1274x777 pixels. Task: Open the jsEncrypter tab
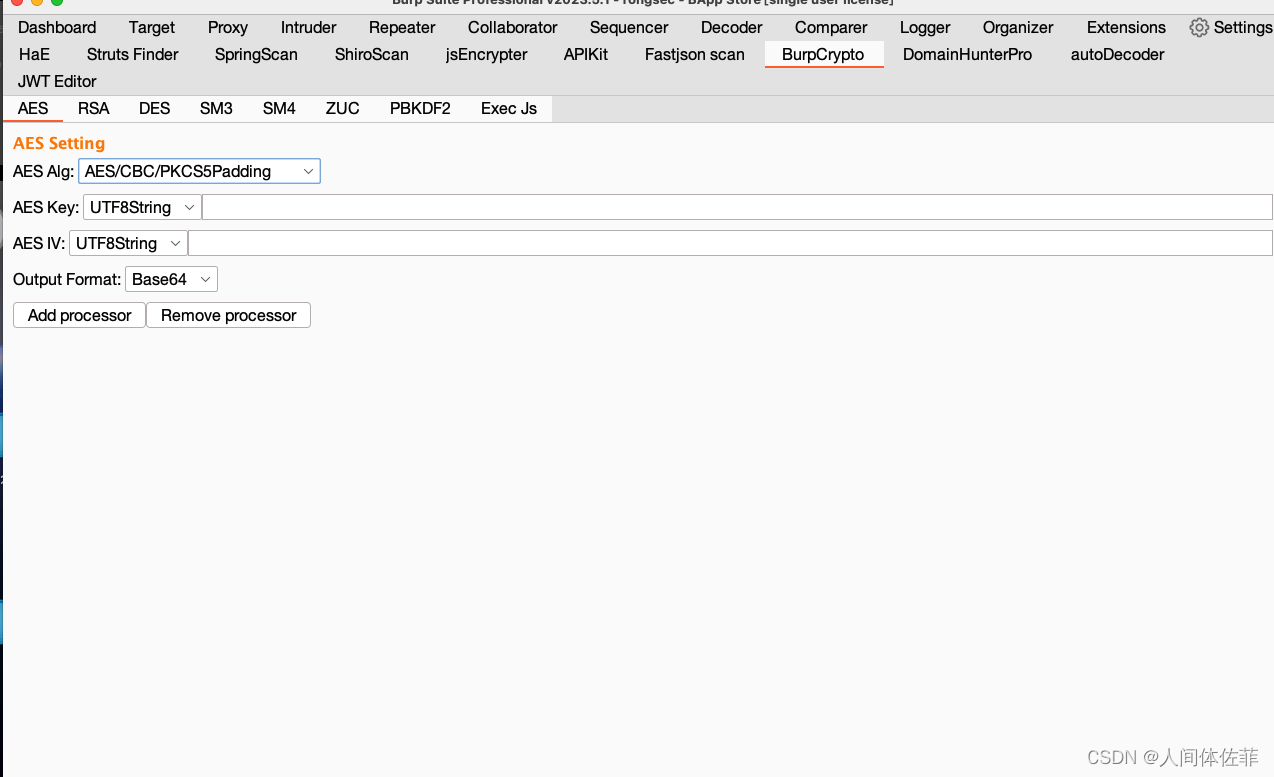coord(487,54)
